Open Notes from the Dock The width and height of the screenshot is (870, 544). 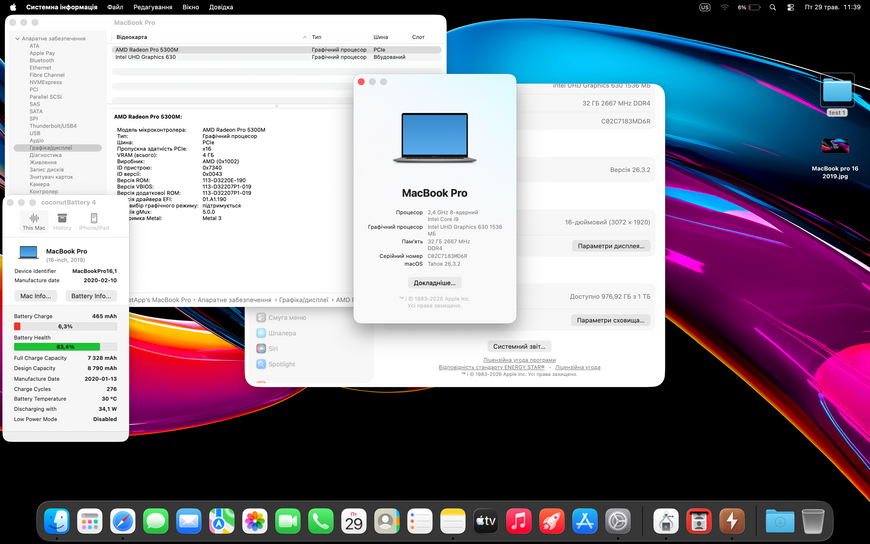coord(453,521)
